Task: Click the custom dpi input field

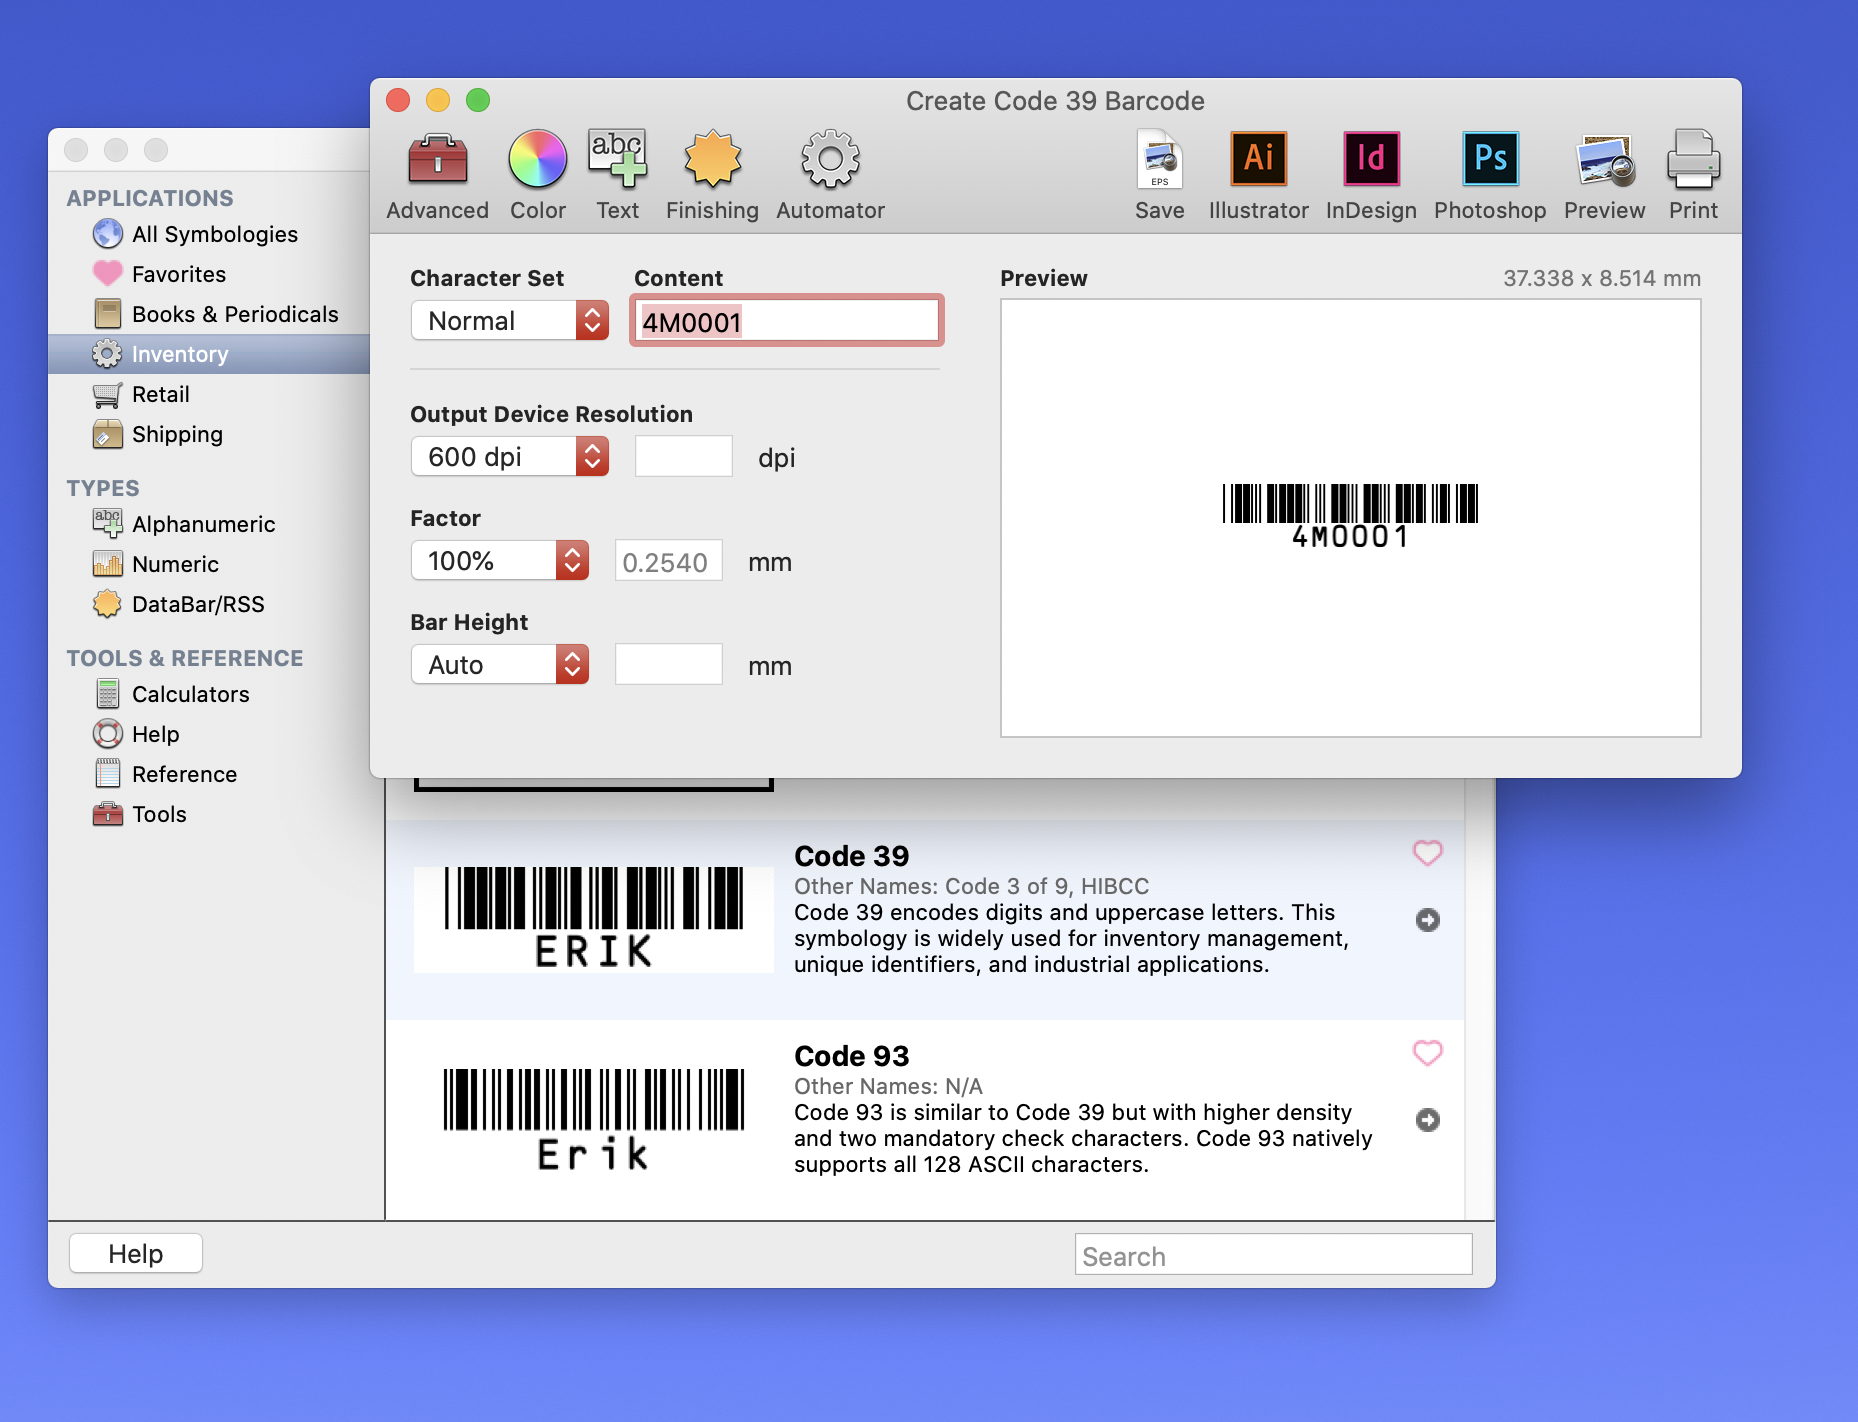Action: coord(683,457)
